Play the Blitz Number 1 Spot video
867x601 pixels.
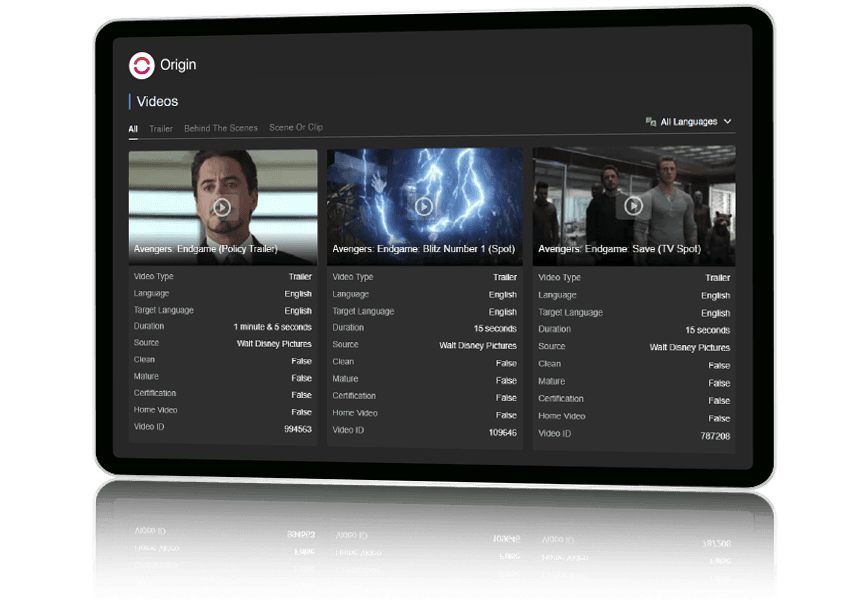424,206
